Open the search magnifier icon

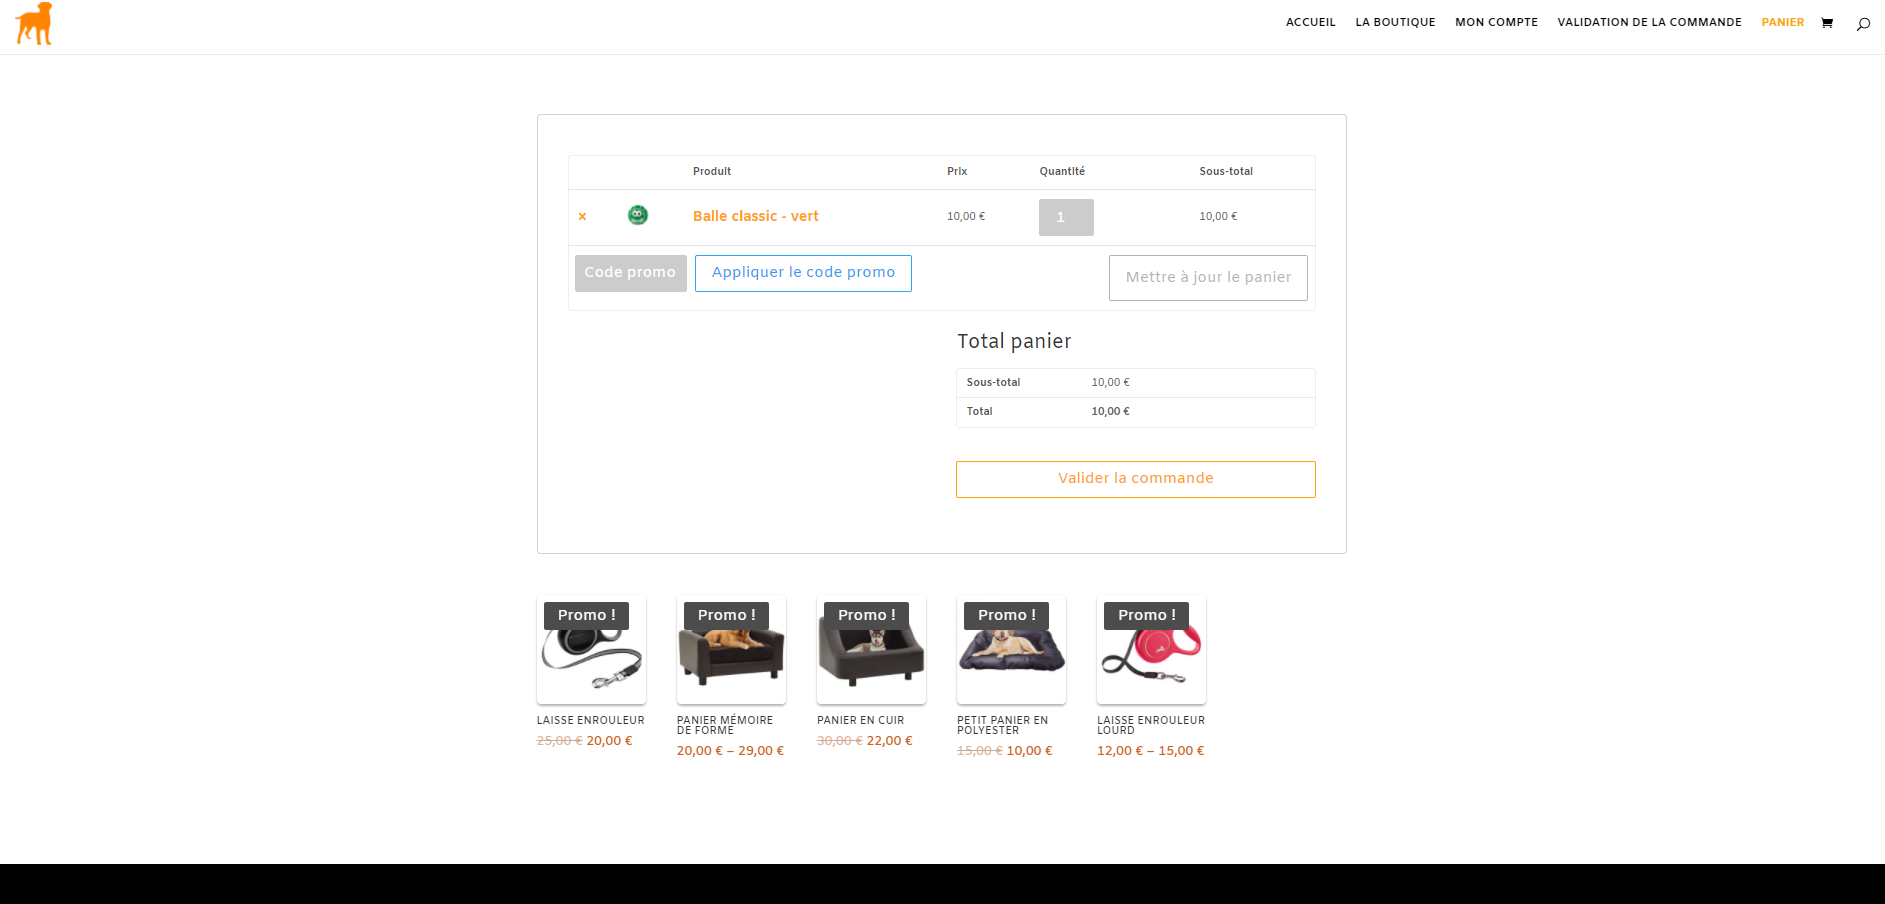click(x=1863, y=24)
